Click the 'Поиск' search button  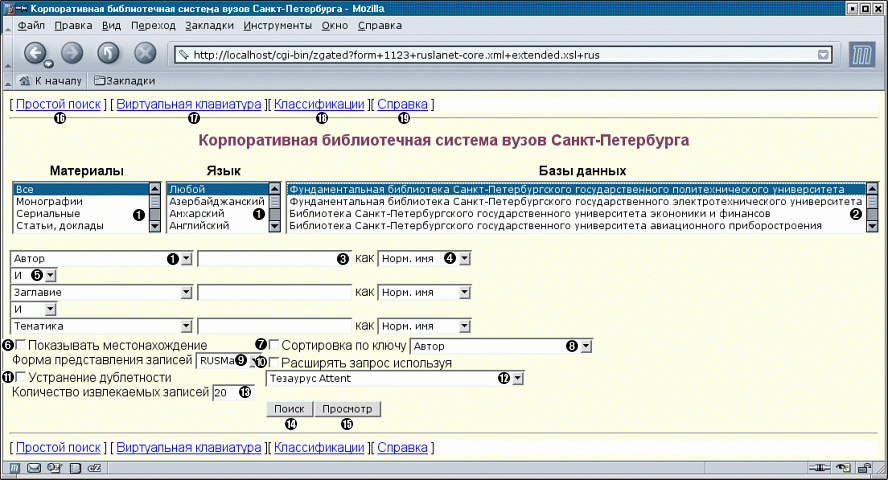[x=289, y=409]
